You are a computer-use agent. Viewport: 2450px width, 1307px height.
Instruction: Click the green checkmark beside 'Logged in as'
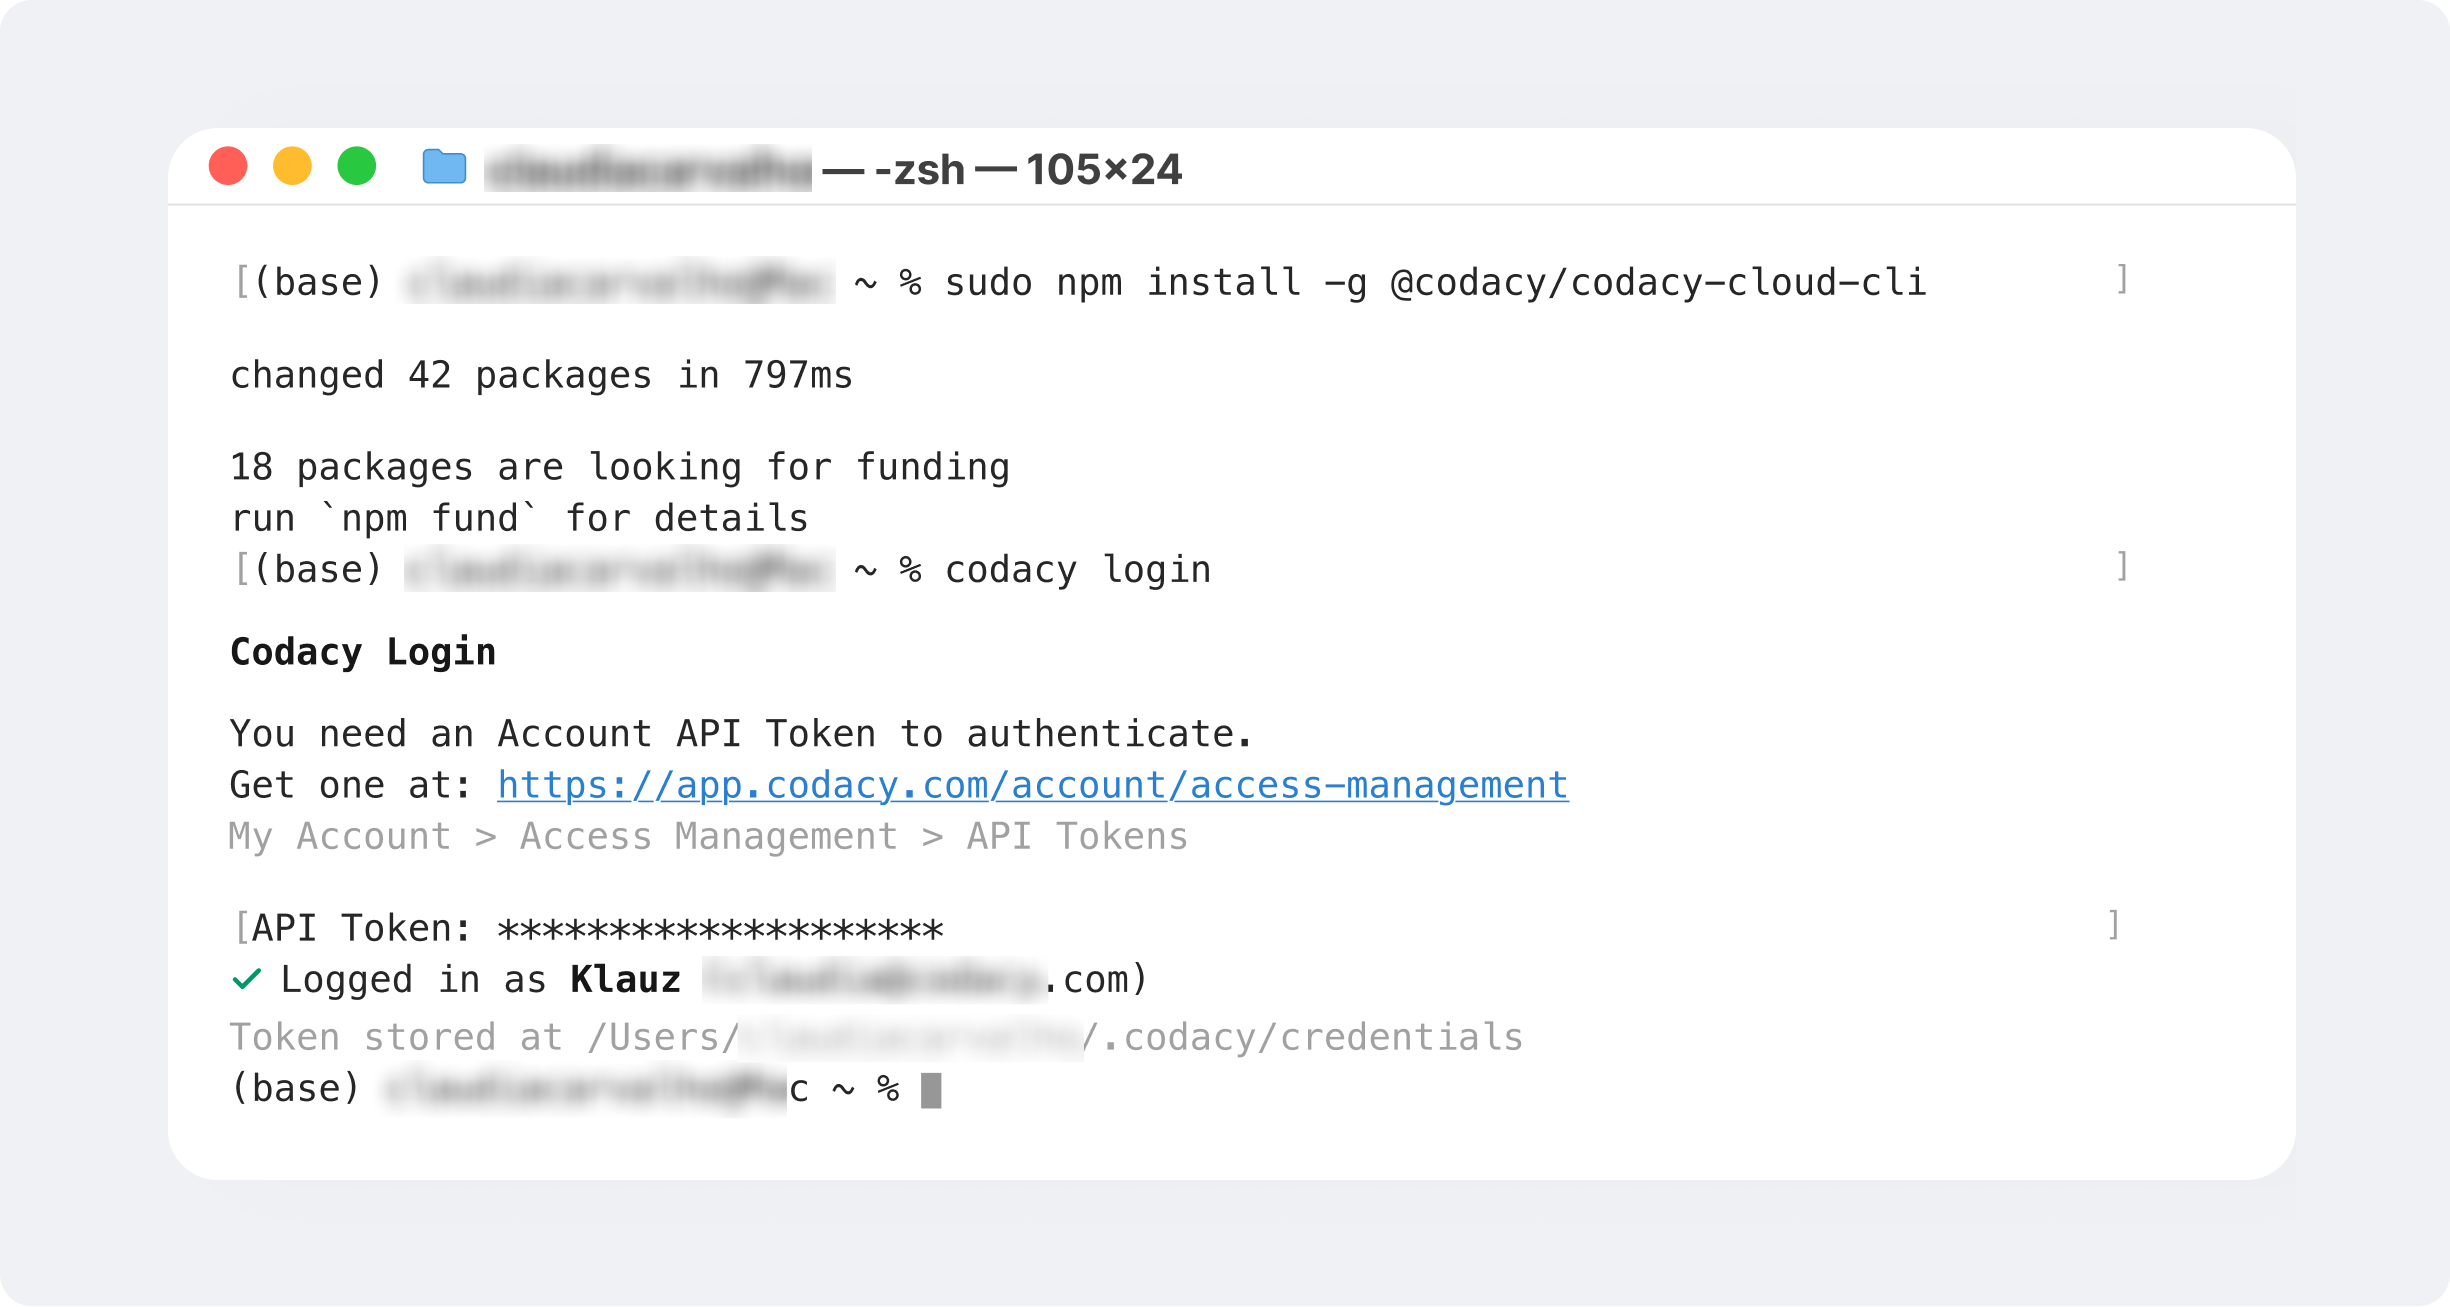coord(246,979)
